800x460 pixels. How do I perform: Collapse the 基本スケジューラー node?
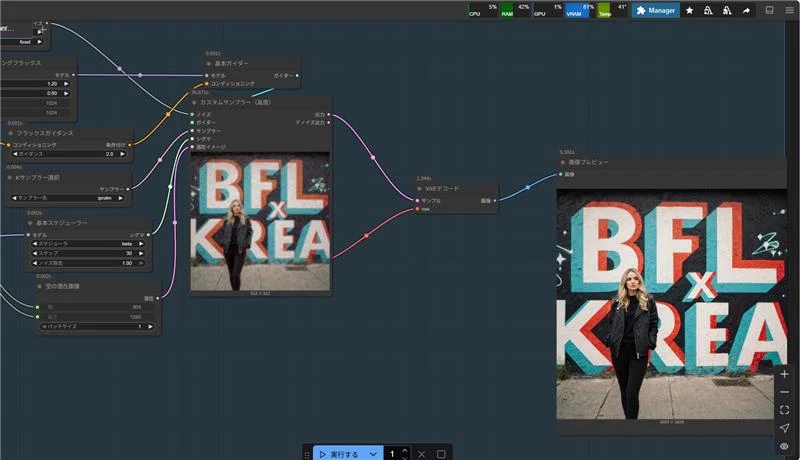pyautogui.click(x=30, y=223)
